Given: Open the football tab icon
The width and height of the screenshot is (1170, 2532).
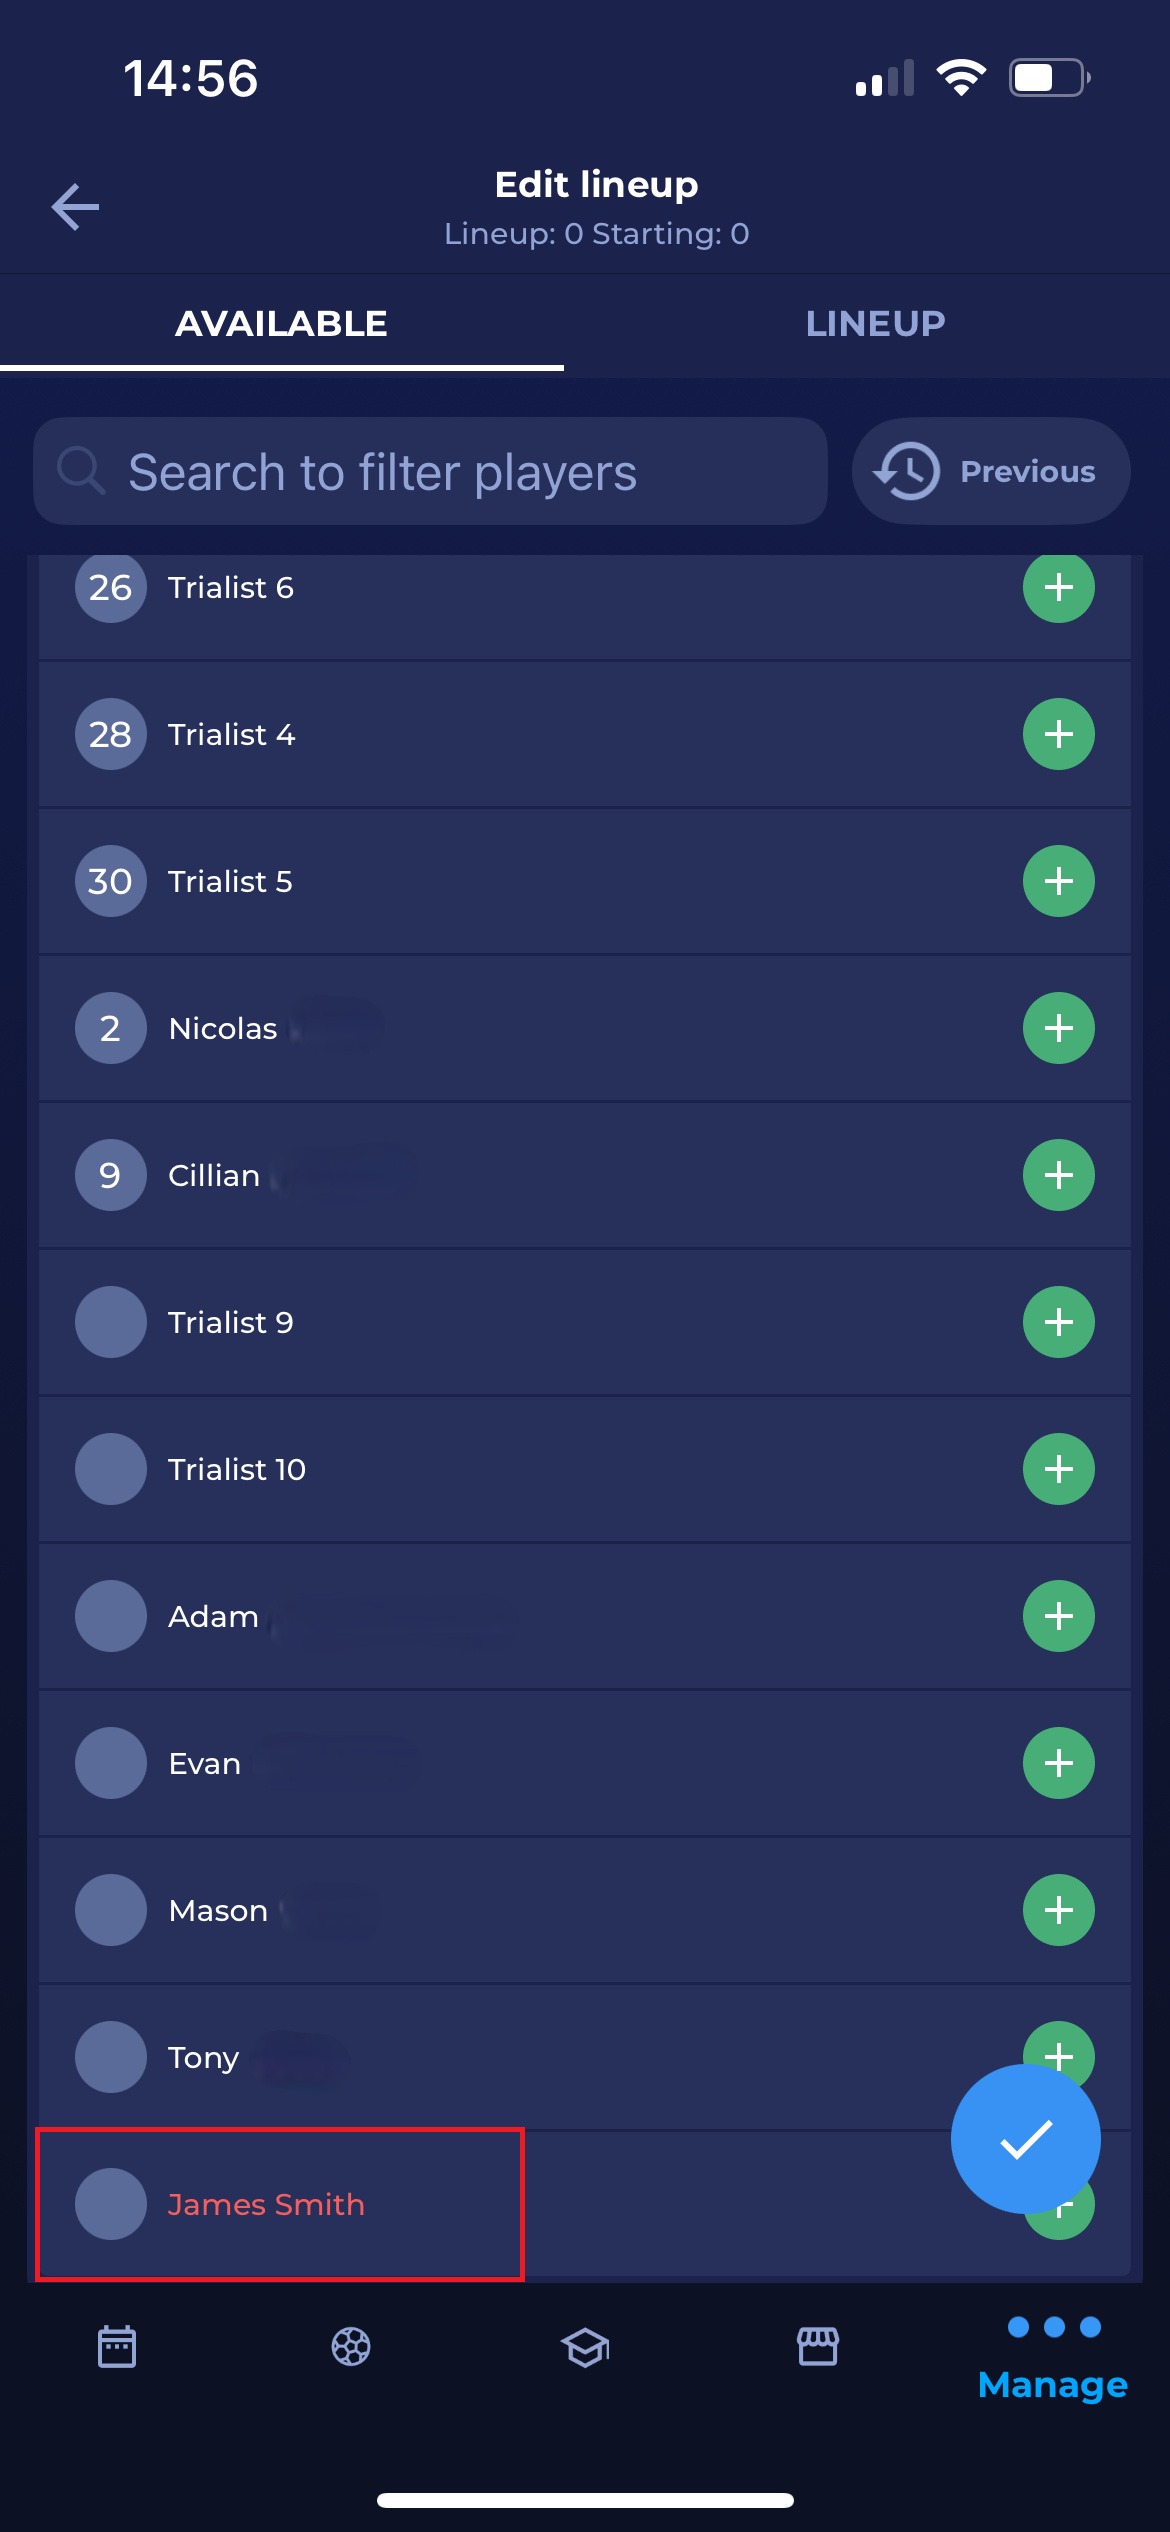Looking at the screenshot, I should click(x=351, y=2347).
